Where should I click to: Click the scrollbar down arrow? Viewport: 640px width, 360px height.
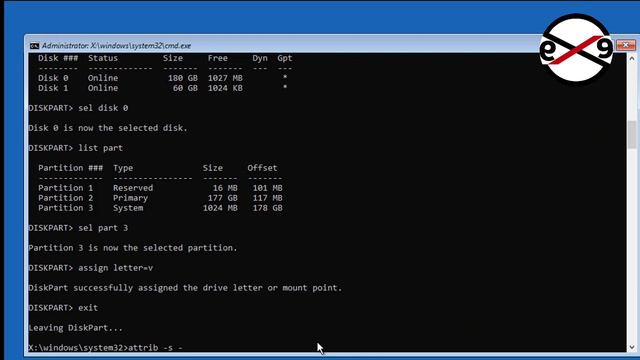point(632,347)
